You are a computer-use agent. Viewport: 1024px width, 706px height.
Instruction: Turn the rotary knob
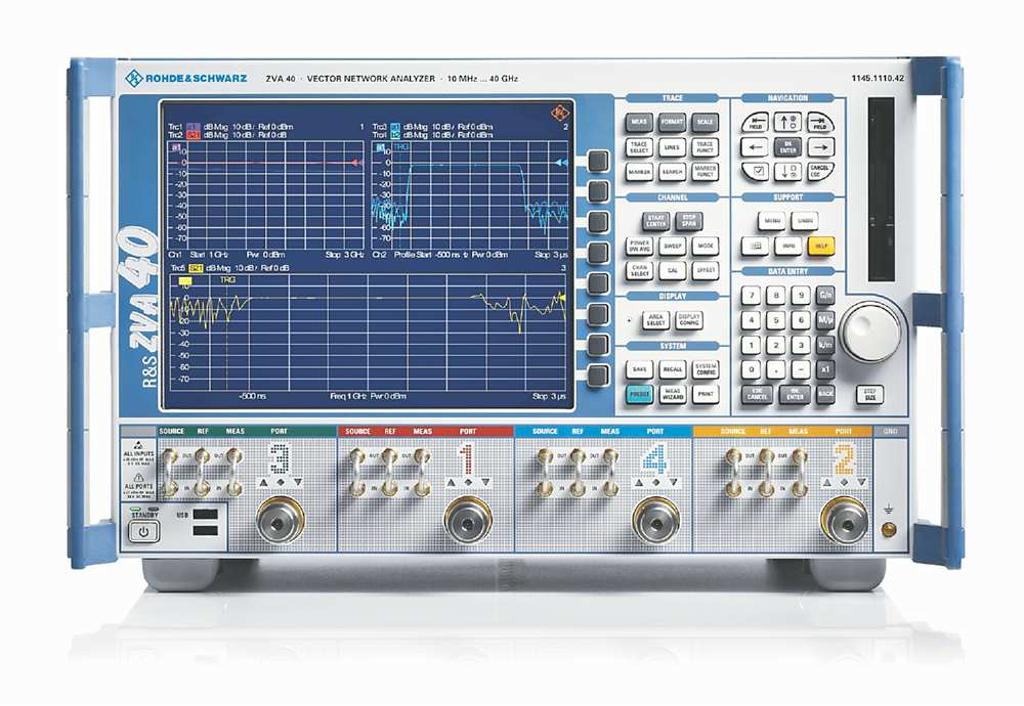click(869, 331)
